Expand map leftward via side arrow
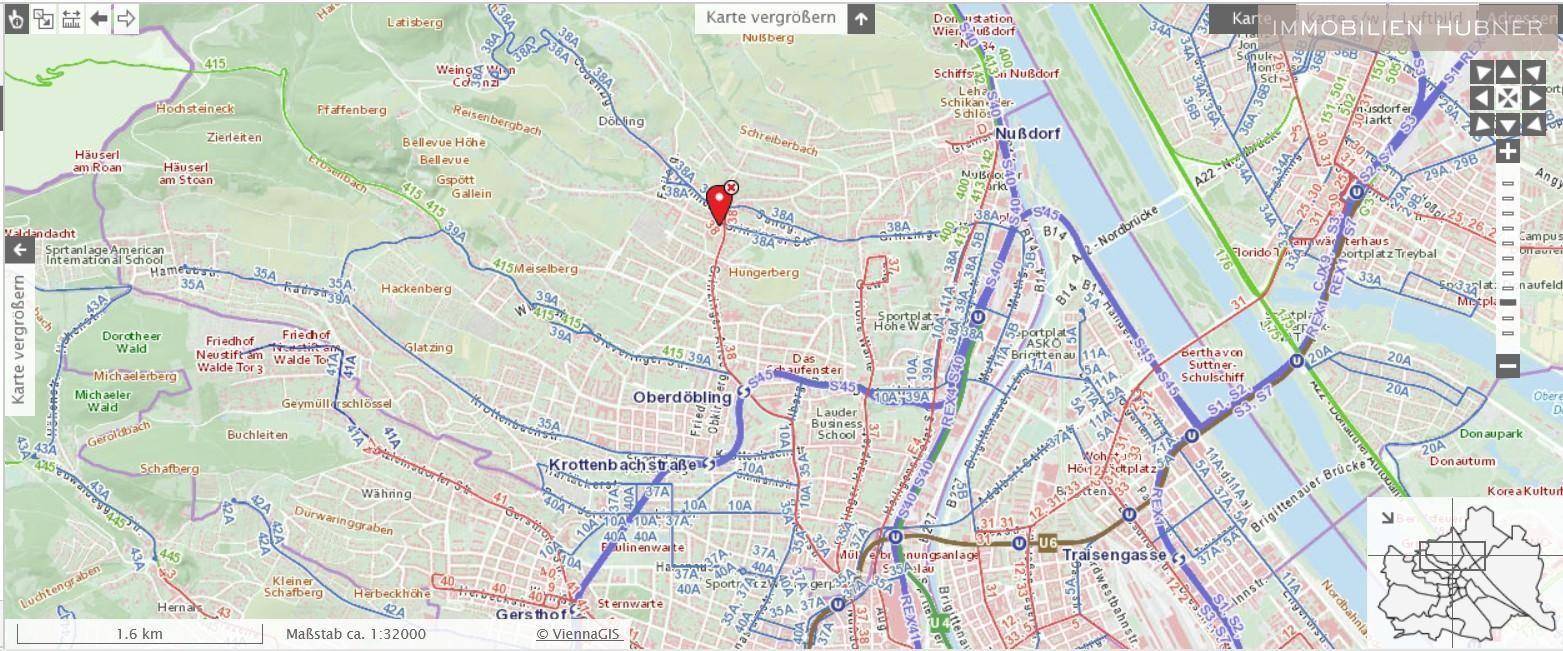 tap(20, 249)
